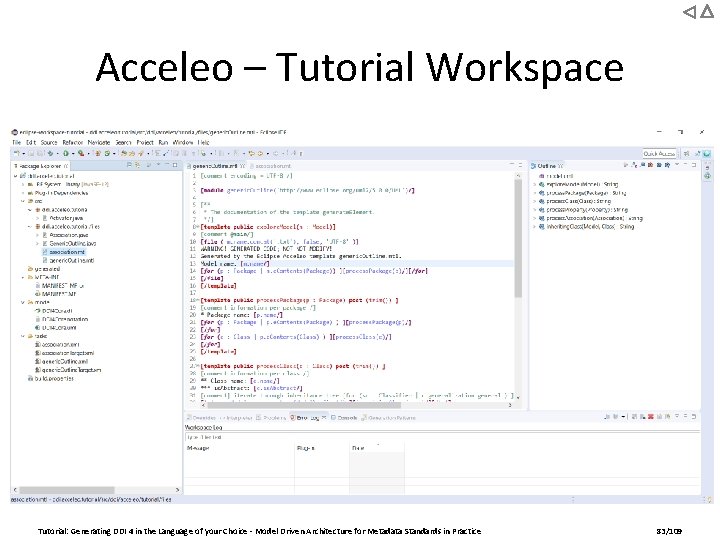The height and width of the screenshot is (540, 720).
Task: Toggle alphabetical Sort in Outline toolbar
Action: (x=634, y=165)
